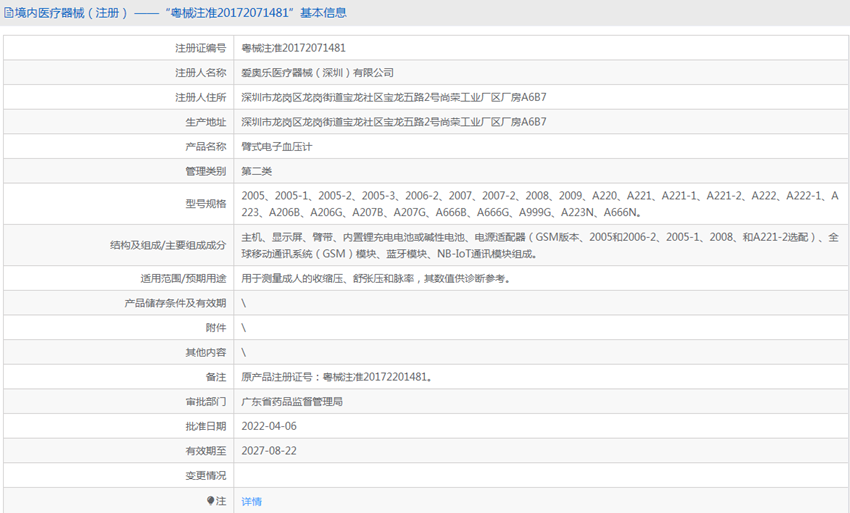Click the empty 变更情况 value cell

point(540,476)
